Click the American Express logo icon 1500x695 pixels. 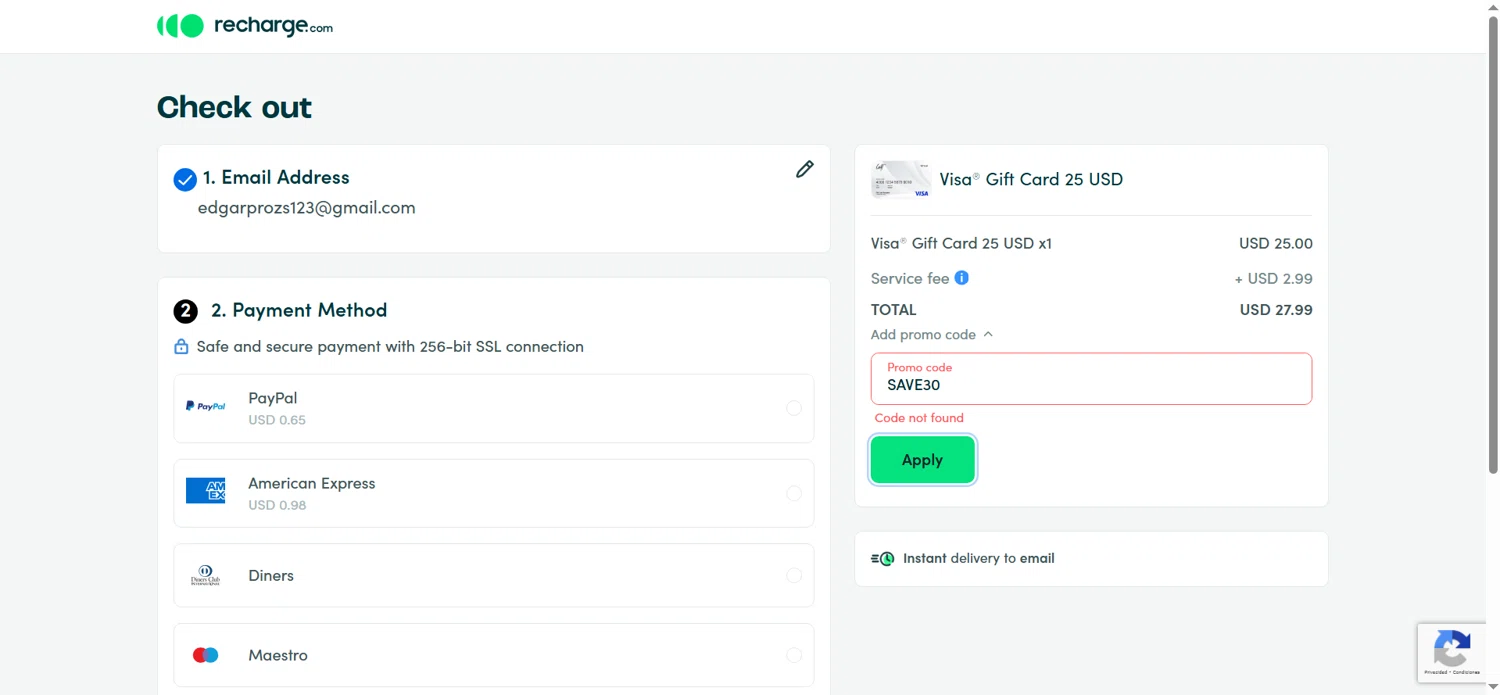coord(206,490)
